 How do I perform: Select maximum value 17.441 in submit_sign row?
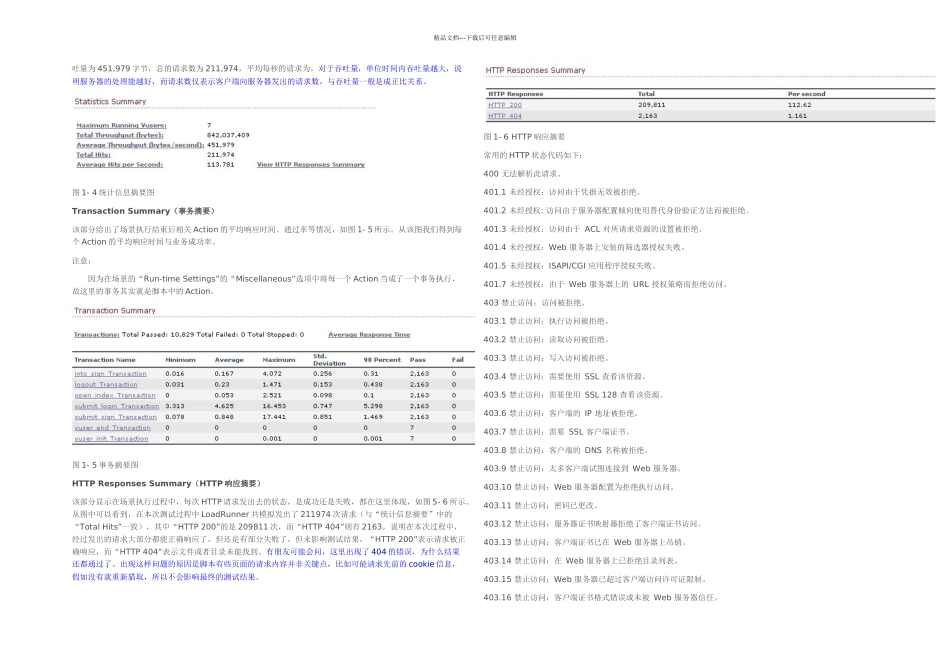274,417
